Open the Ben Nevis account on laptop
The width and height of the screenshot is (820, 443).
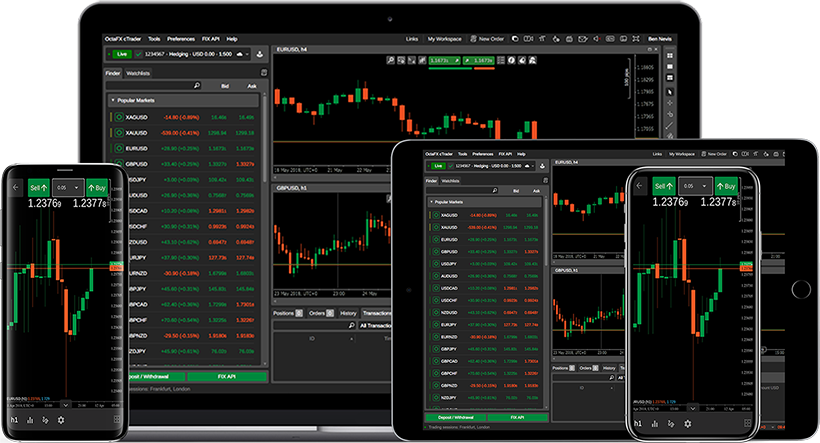[x=659, y=39]
